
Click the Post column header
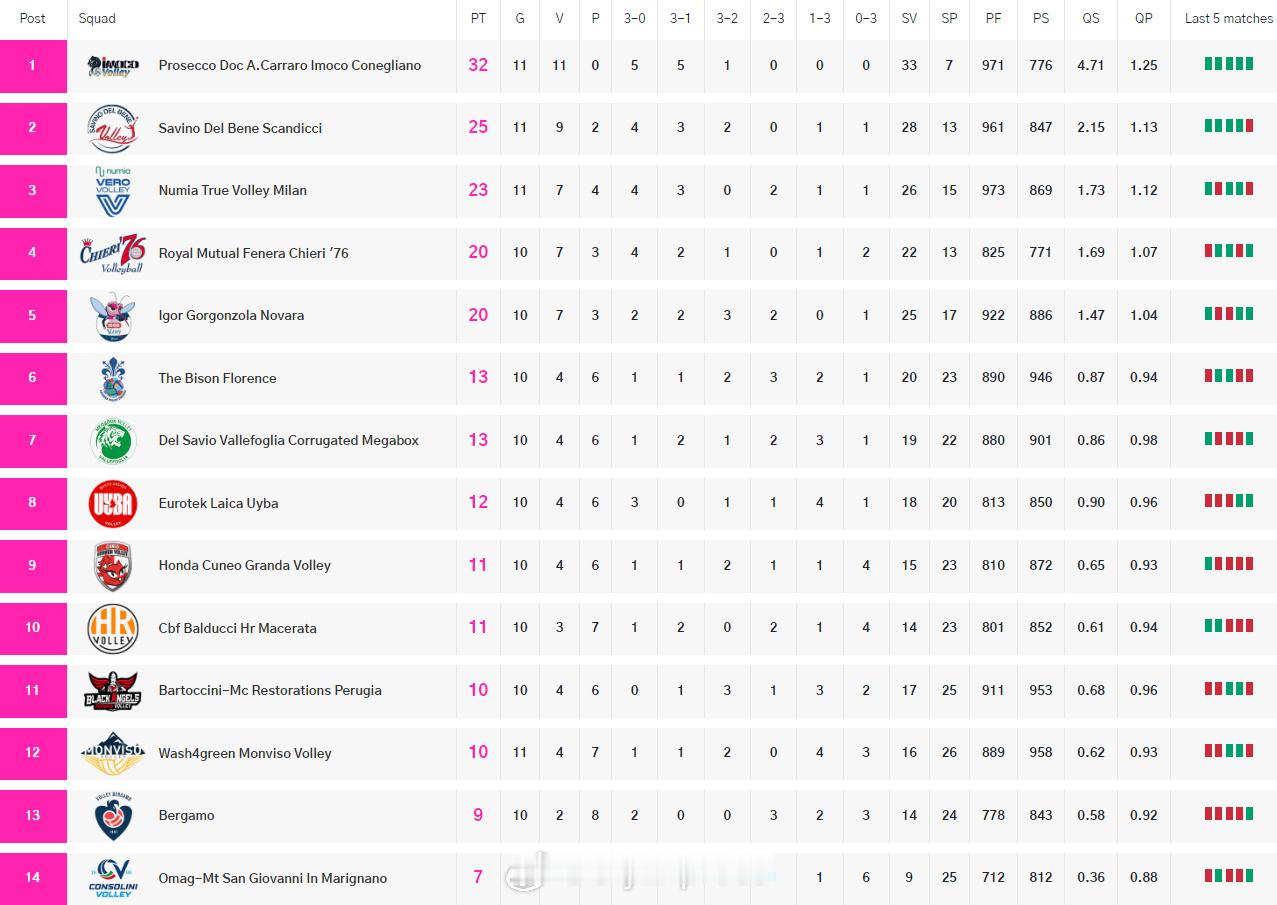pos(33,18)
